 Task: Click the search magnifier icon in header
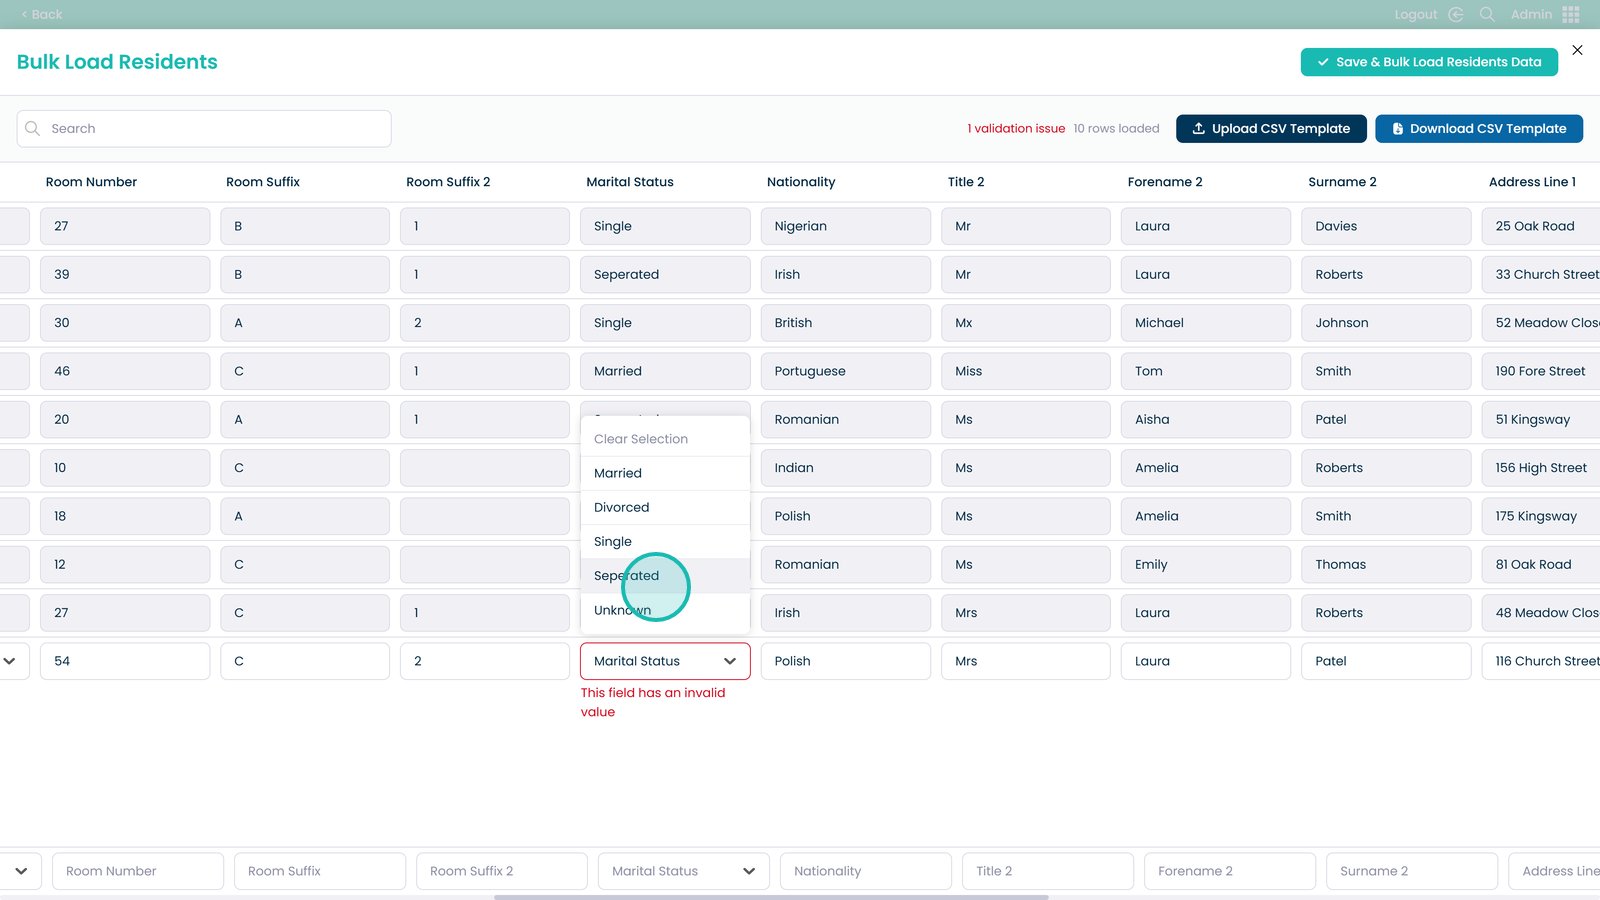[x=1487, y=14]
